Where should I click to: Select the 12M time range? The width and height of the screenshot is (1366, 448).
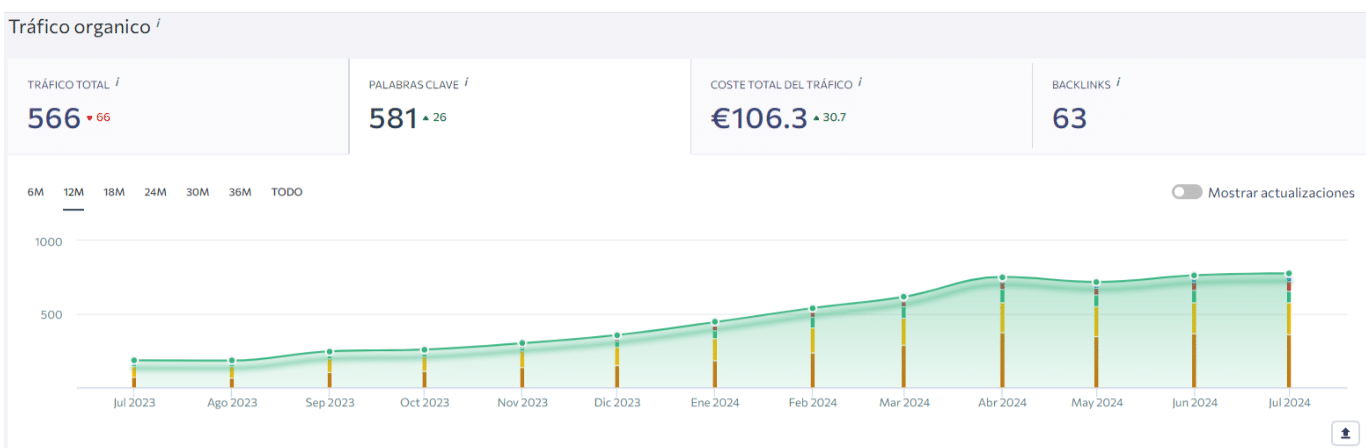point(73,192)
